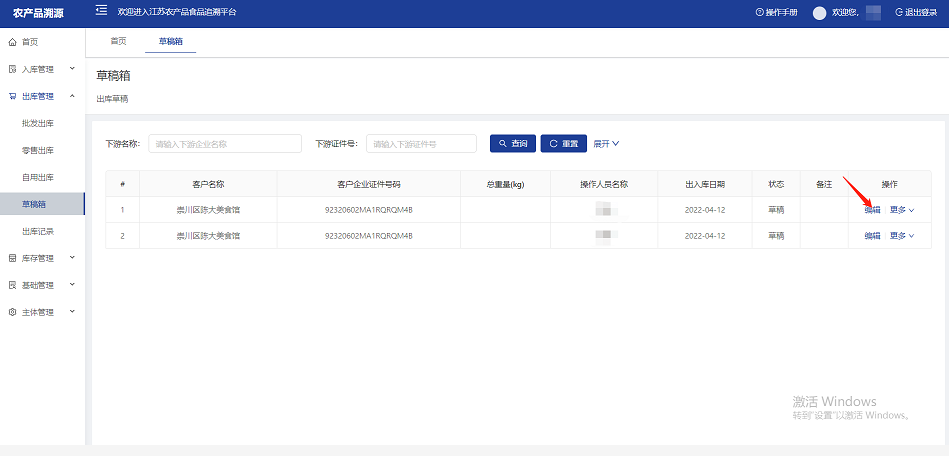Click 编辑 link in the first row

pos(872,210)
